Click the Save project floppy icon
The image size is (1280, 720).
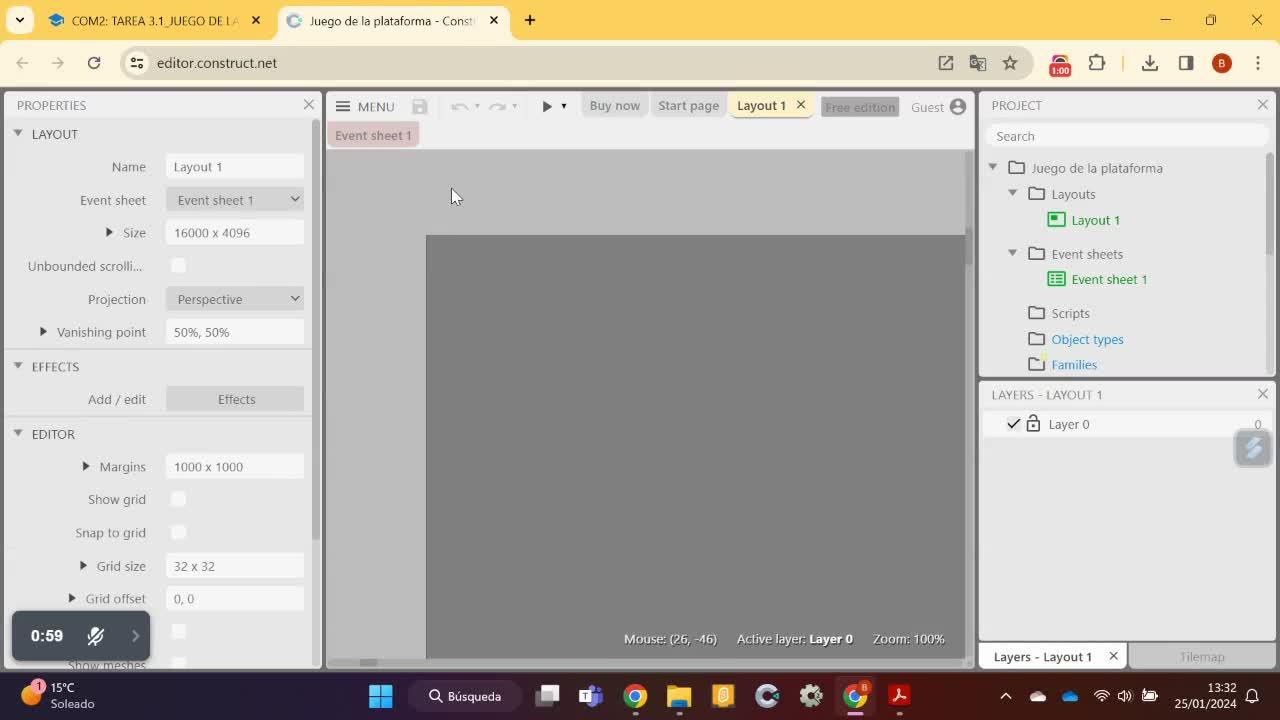pyautogui.click(x=420, y=106)
